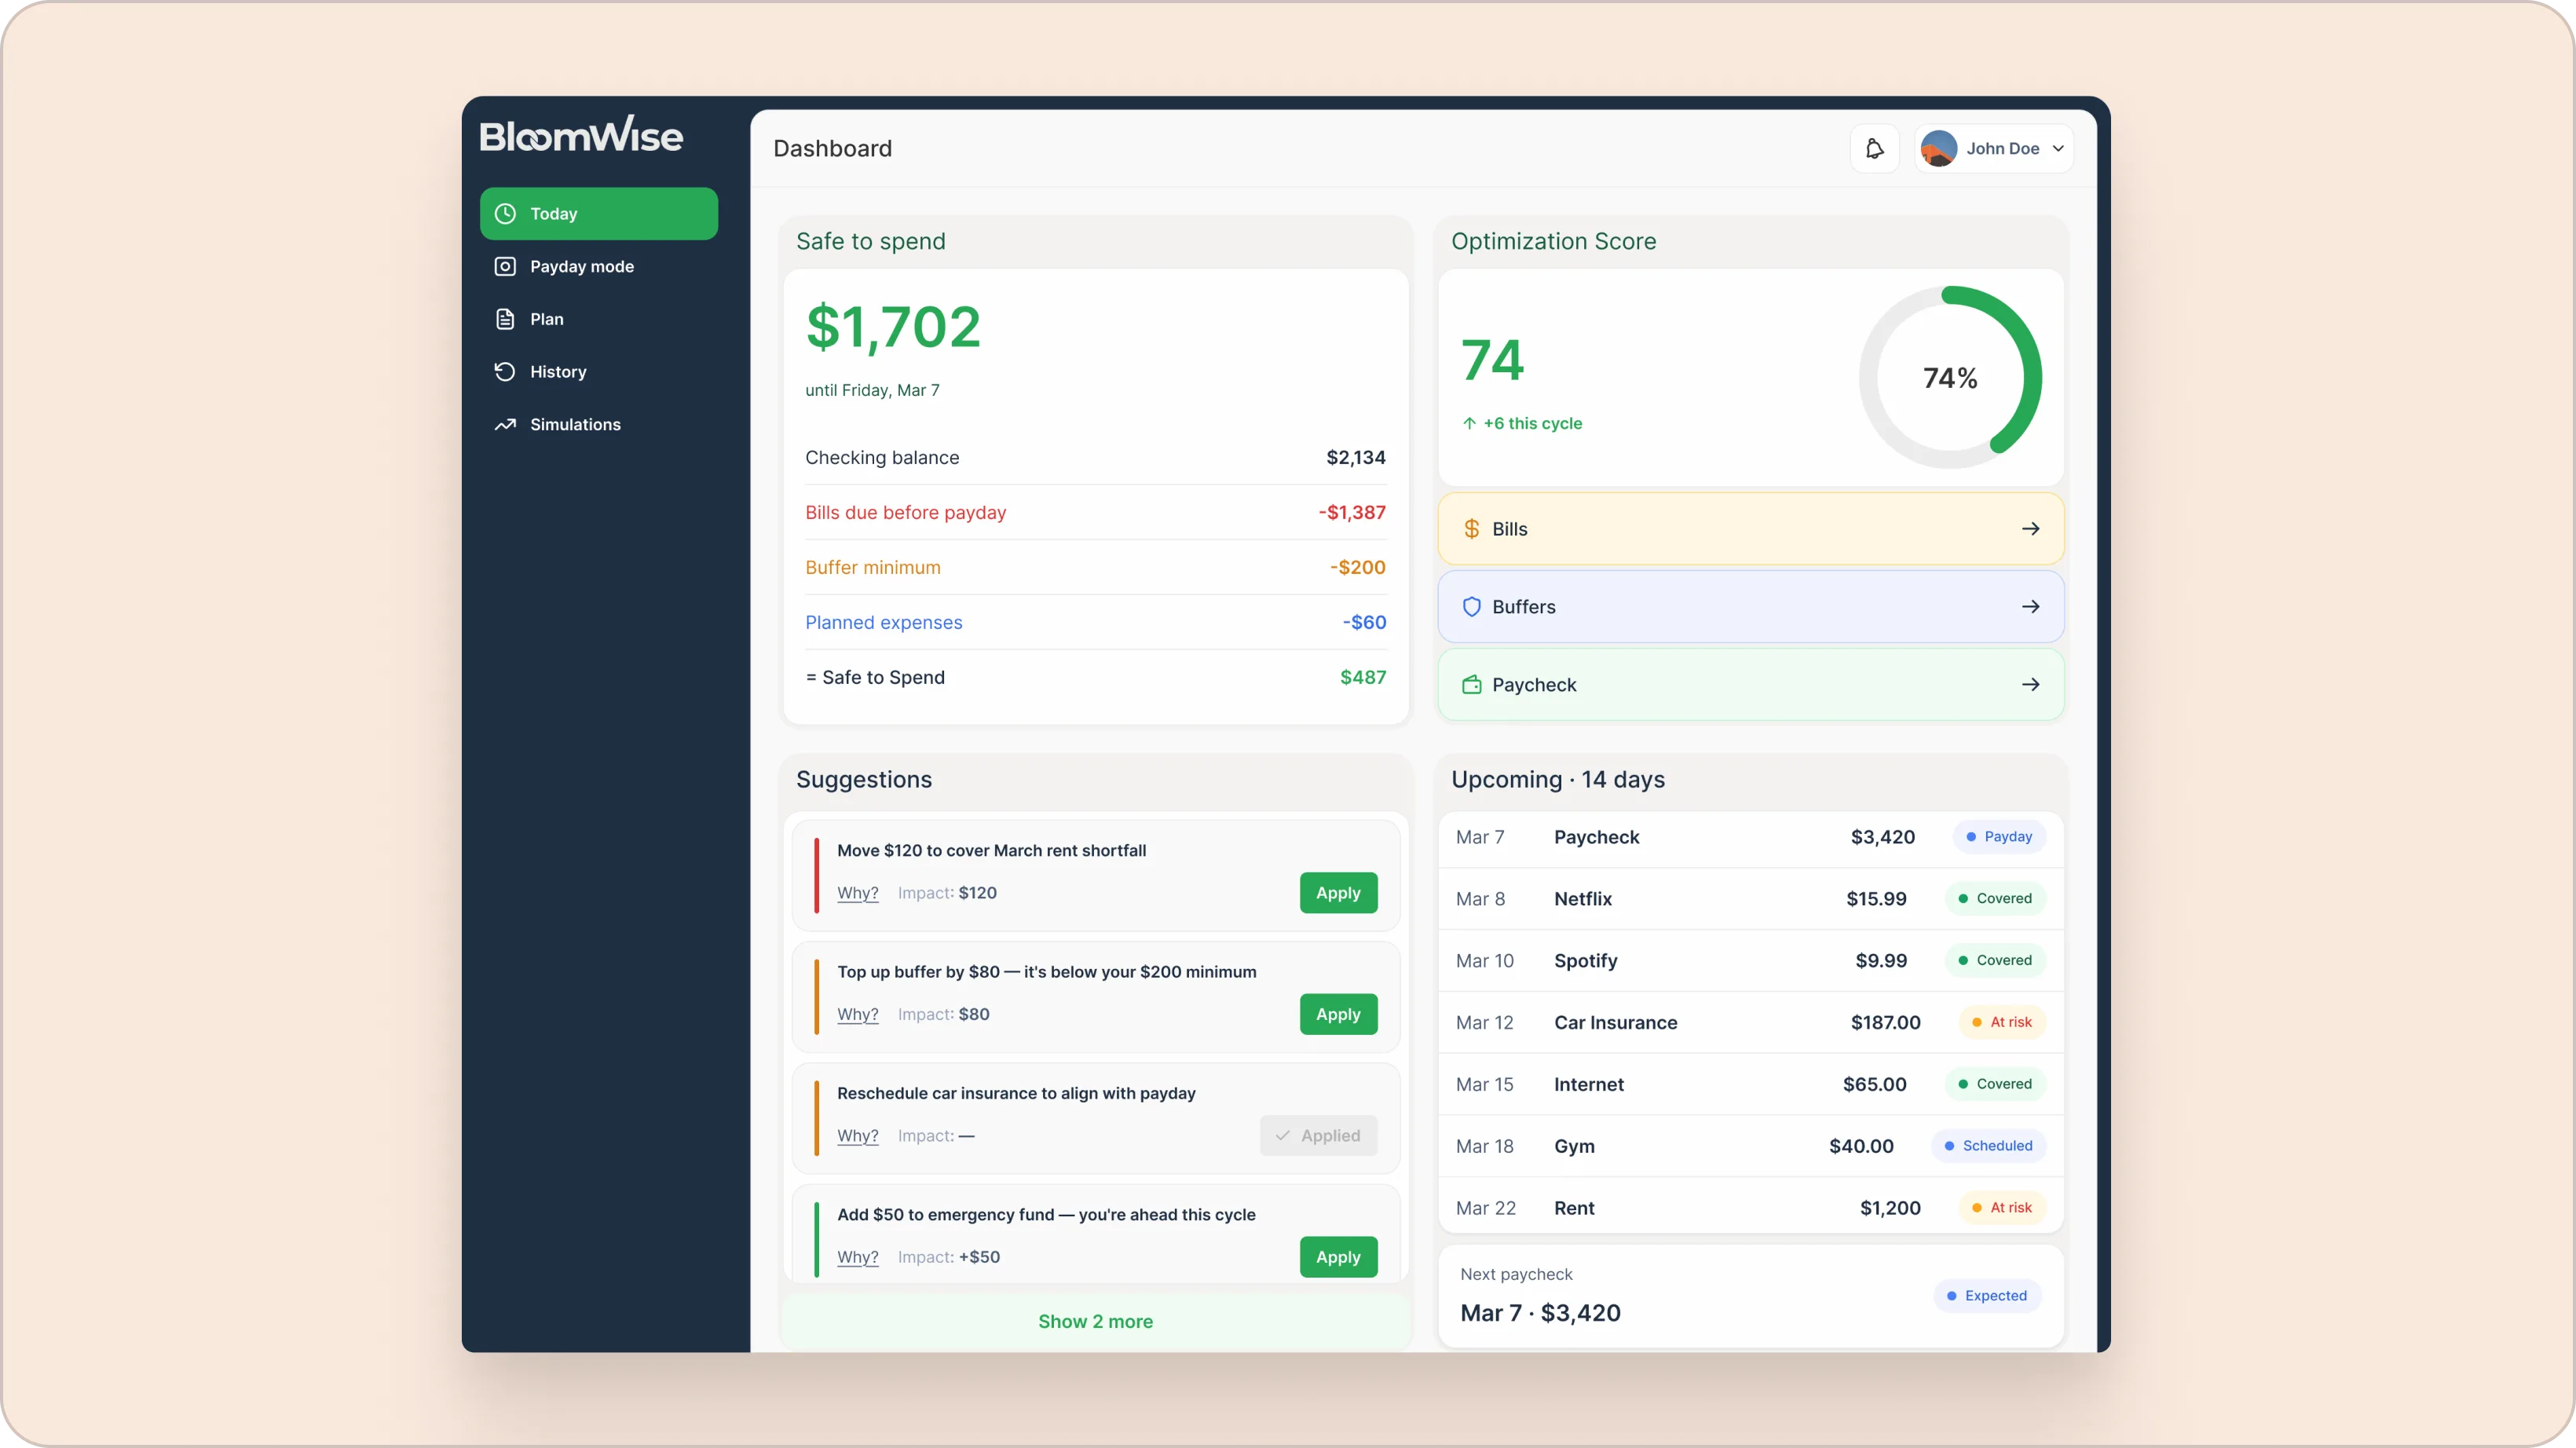The height and width of the screenshot is (1448, 2576).
Task: Click the Buffer minimum row
Action: click(1095, 567)
